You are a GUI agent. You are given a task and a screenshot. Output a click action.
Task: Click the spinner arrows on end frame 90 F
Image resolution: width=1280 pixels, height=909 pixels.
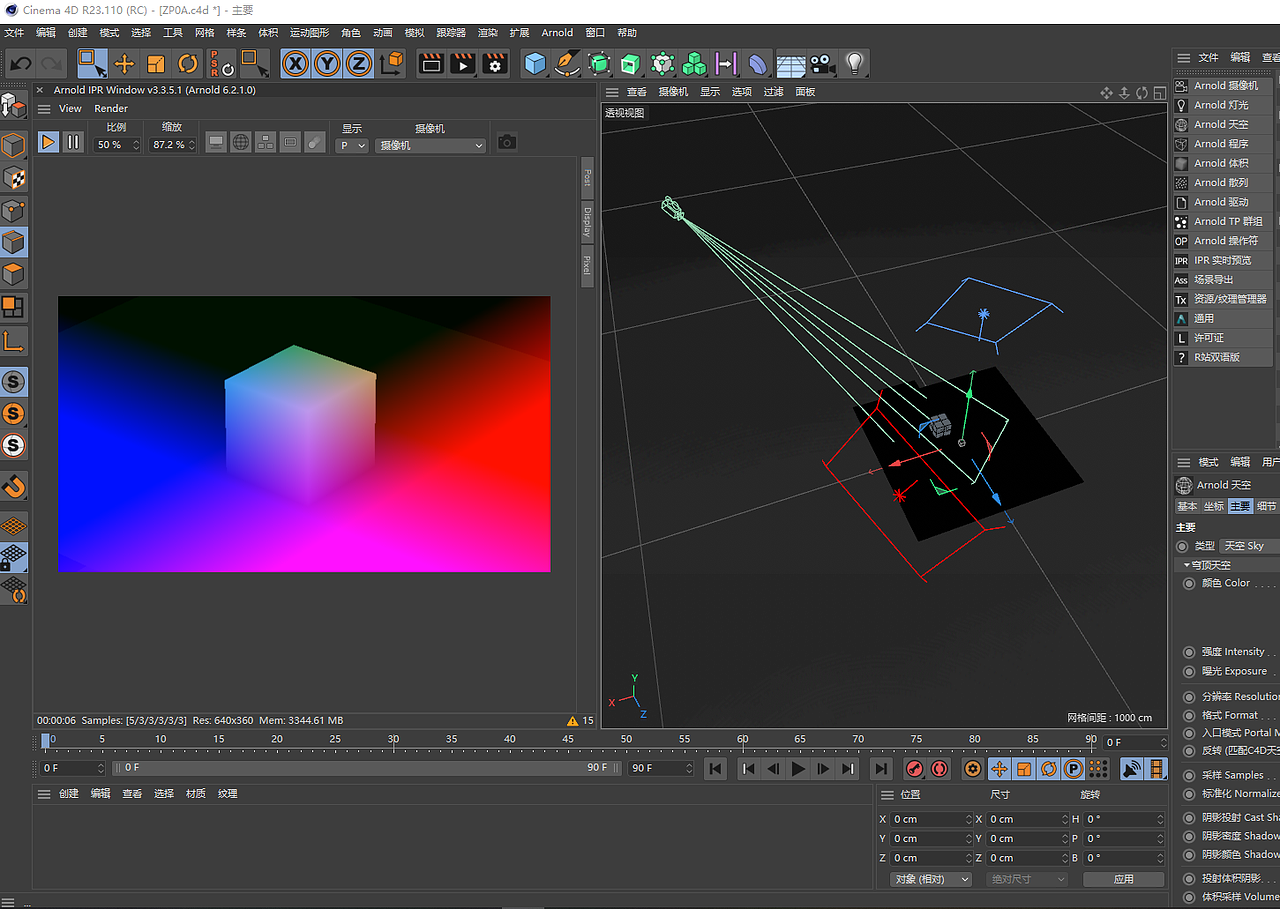click(x=688, y=768)
